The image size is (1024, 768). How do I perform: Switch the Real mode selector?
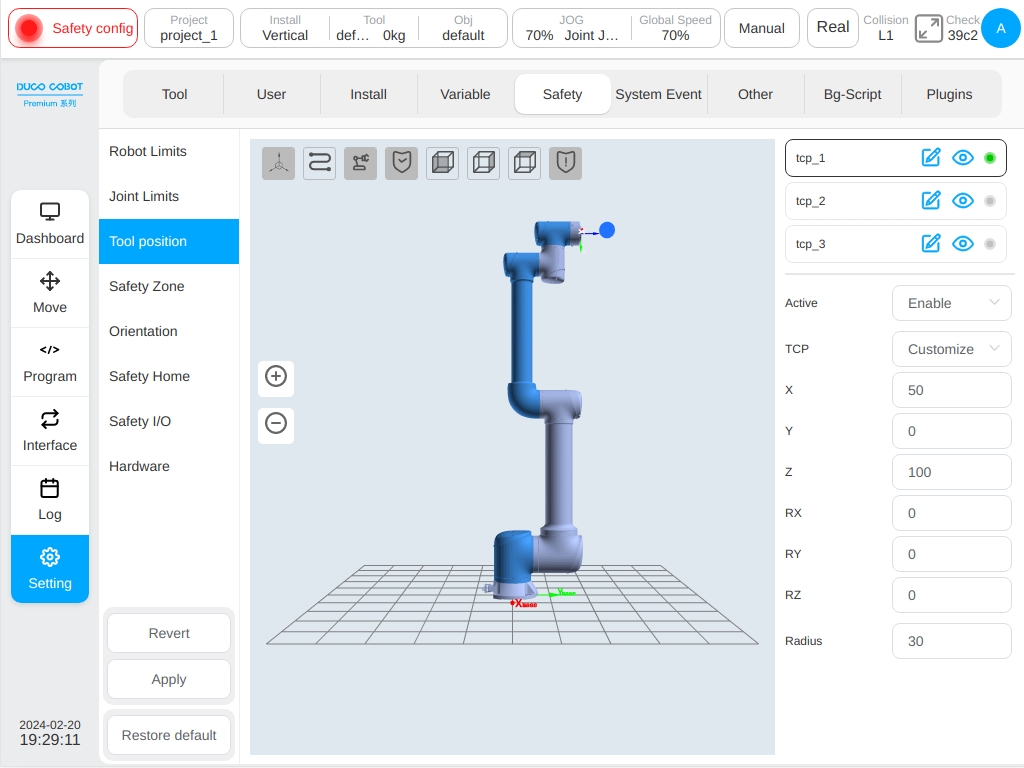tap(833, 28)
